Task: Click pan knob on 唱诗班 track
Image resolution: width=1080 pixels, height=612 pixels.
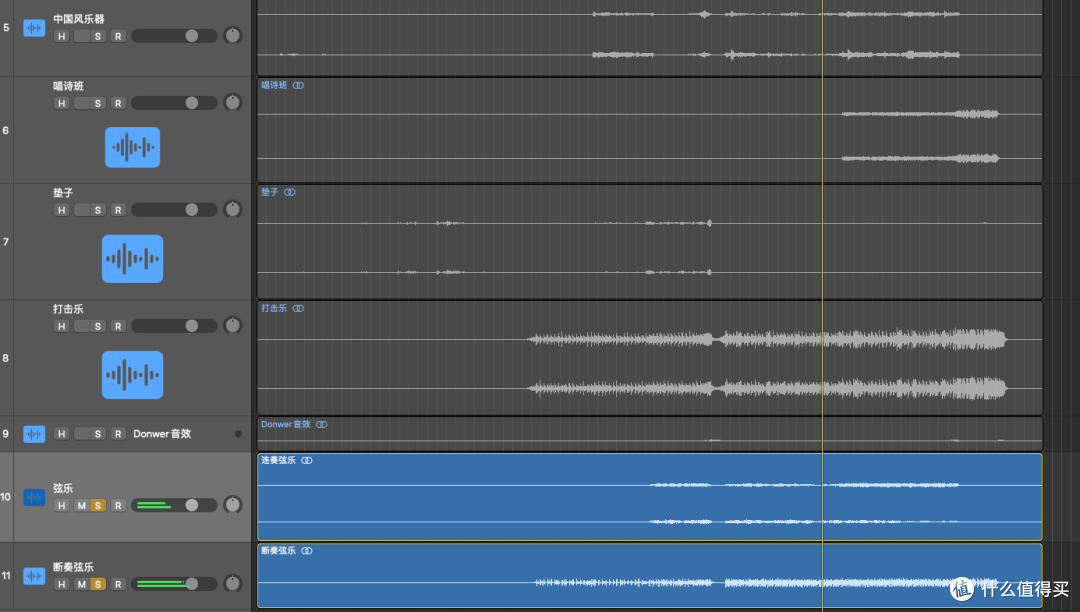Action: point(233,103)
